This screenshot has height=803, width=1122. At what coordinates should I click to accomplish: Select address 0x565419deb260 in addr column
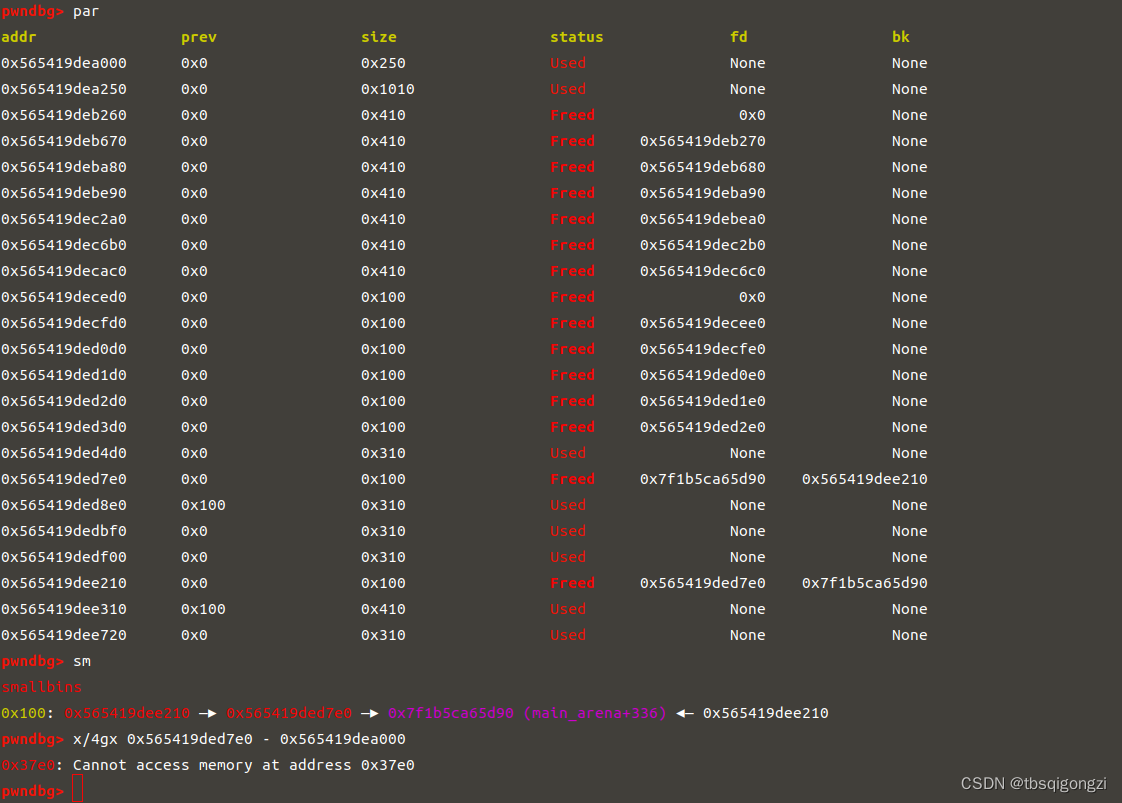click(x=64, y=115)
